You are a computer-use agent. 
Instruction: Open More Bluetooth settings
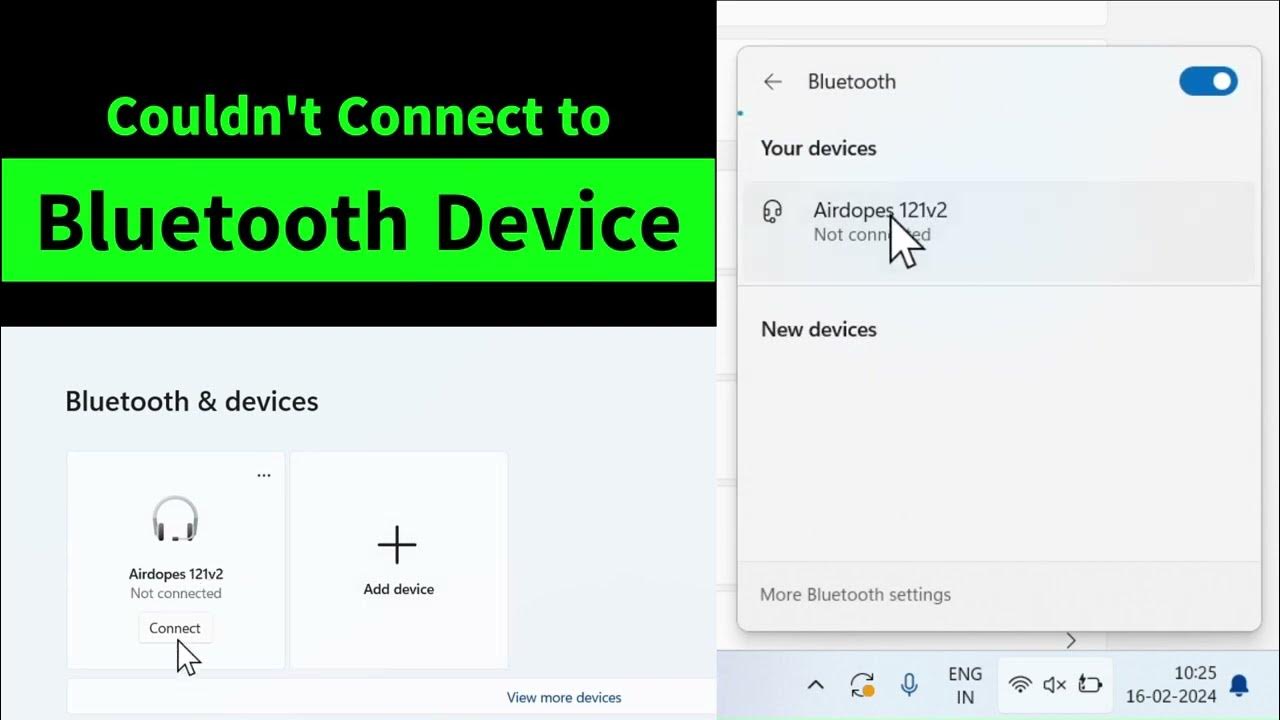855,595
